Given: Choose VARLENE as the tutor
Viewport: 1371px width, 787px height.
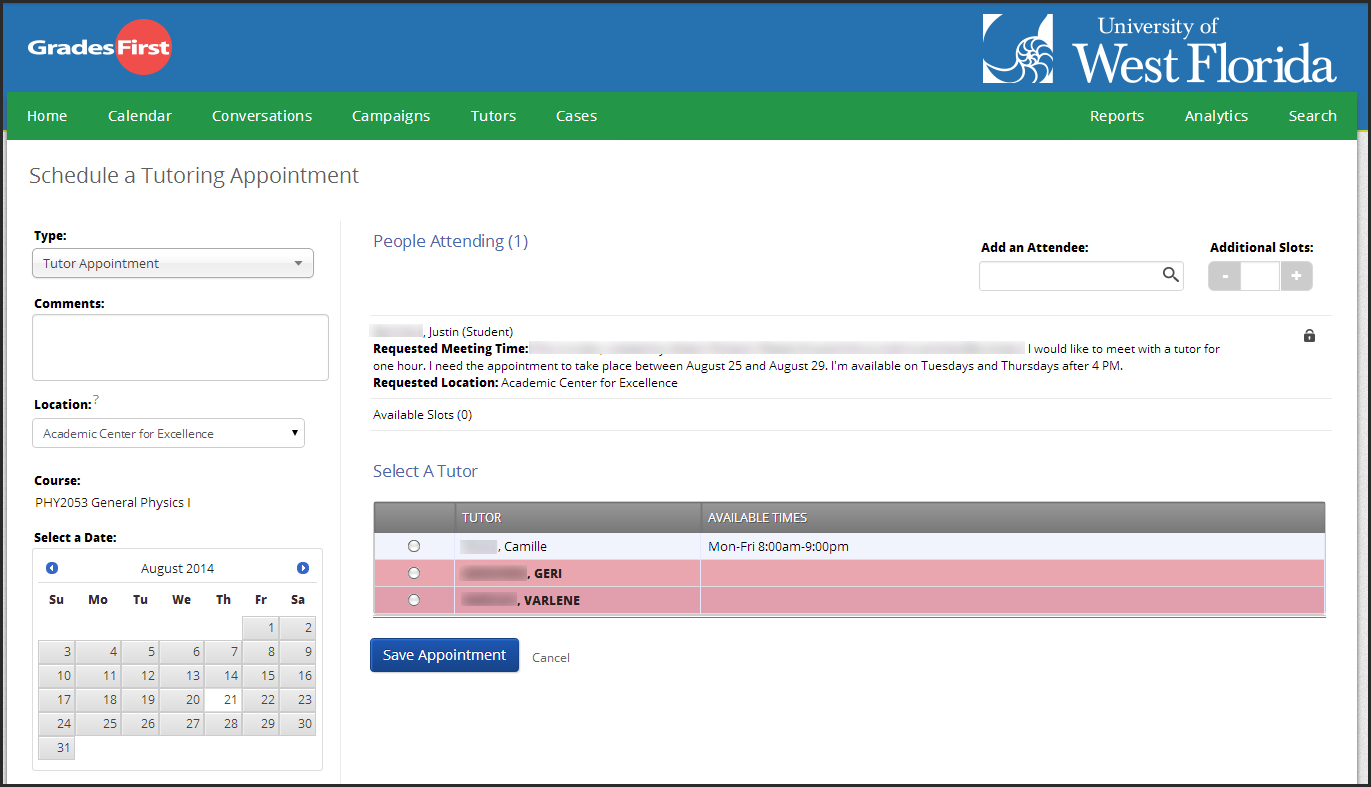Looking at the screenshot, I should pos(414,600).
